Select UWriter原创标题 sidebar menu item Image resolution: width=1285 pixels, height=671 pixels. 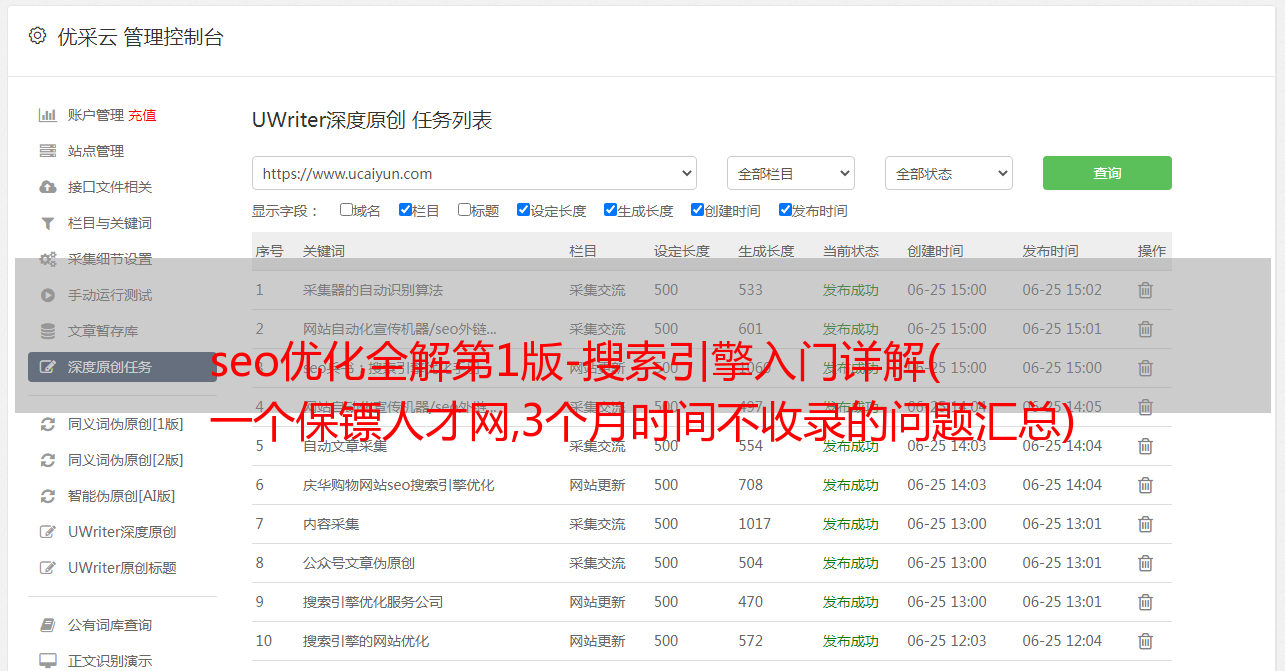point(122,568)
